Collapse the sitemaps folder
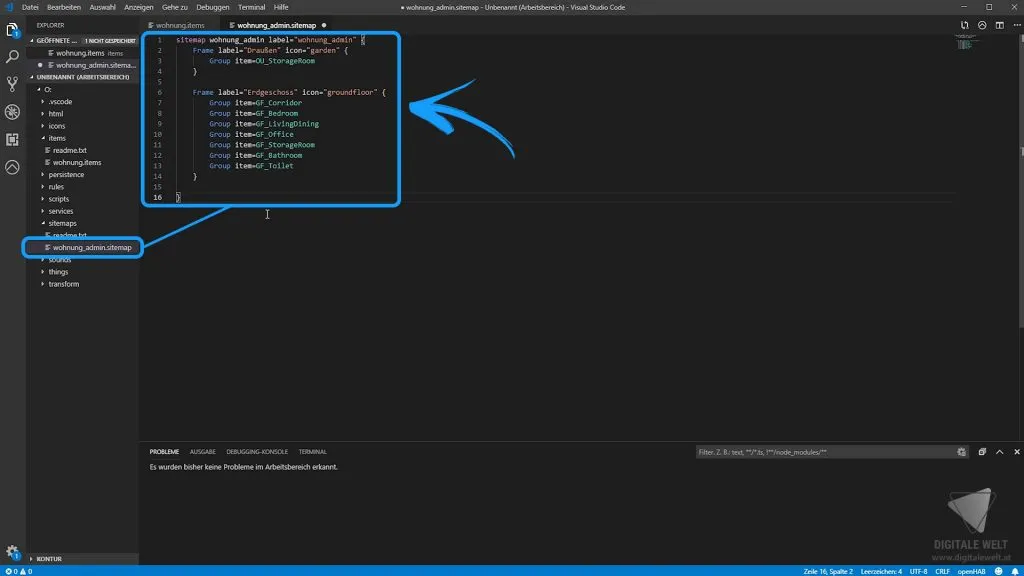This screenshot has height=576, width=1024. (x=62, y=223)
